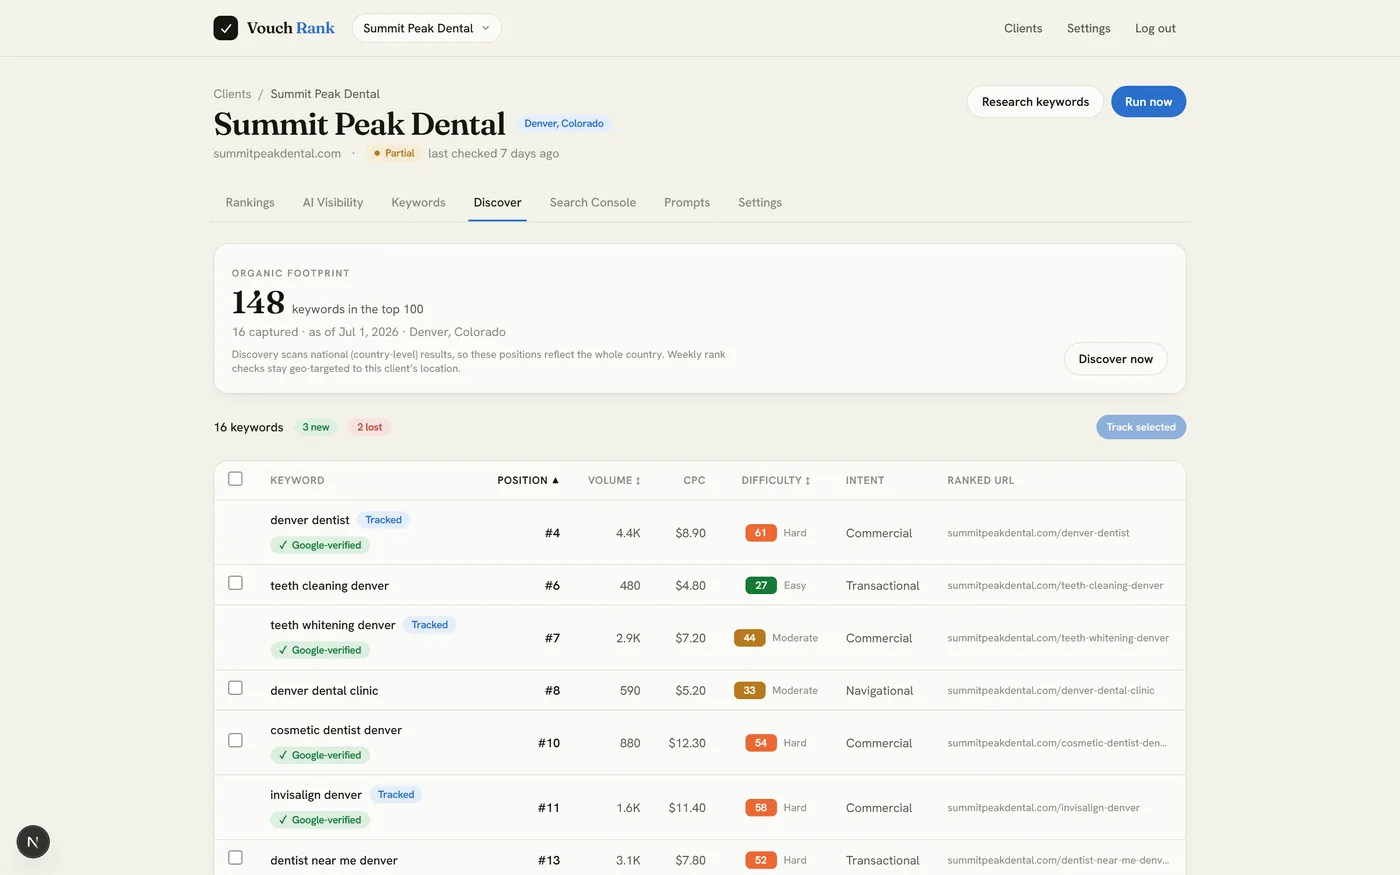1400x875 pixels.
Task: Toggle the select-all keywords checkbox
Action: (235, 479)
